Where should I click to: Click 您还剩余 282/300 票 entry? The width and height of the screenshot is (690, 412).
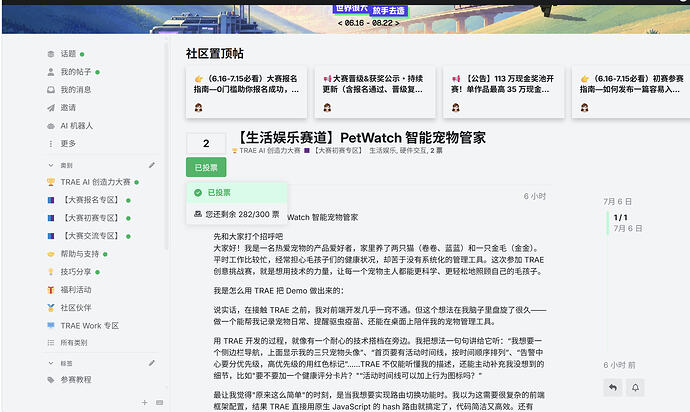[x=237, y=214]
